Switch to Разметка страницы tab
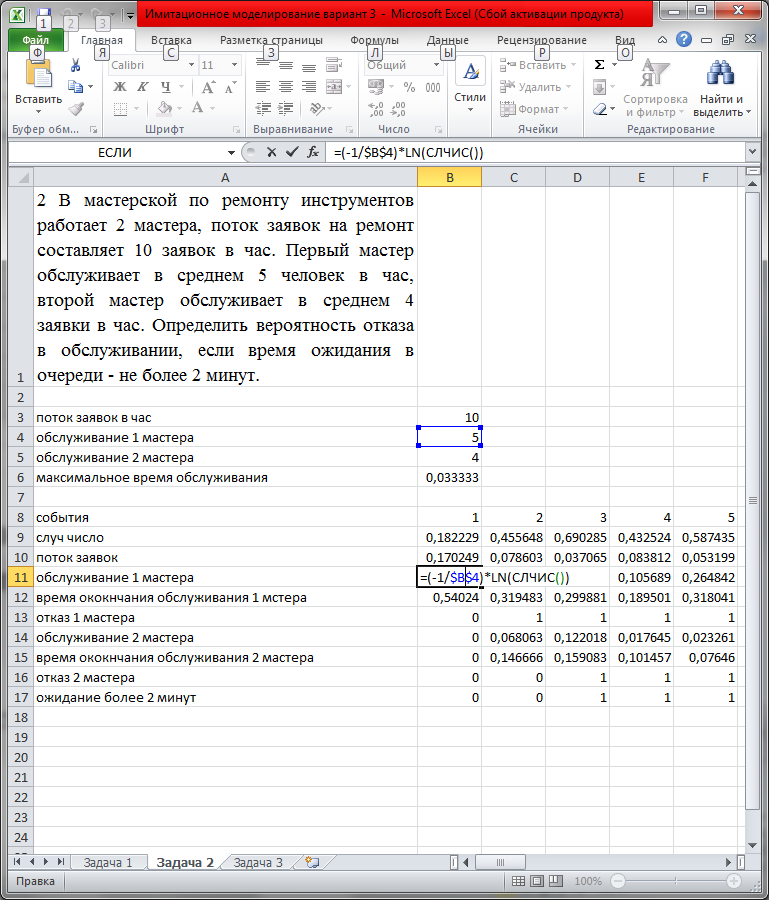Viewport: 769px width, 900px height. click(x=271, y=40)
